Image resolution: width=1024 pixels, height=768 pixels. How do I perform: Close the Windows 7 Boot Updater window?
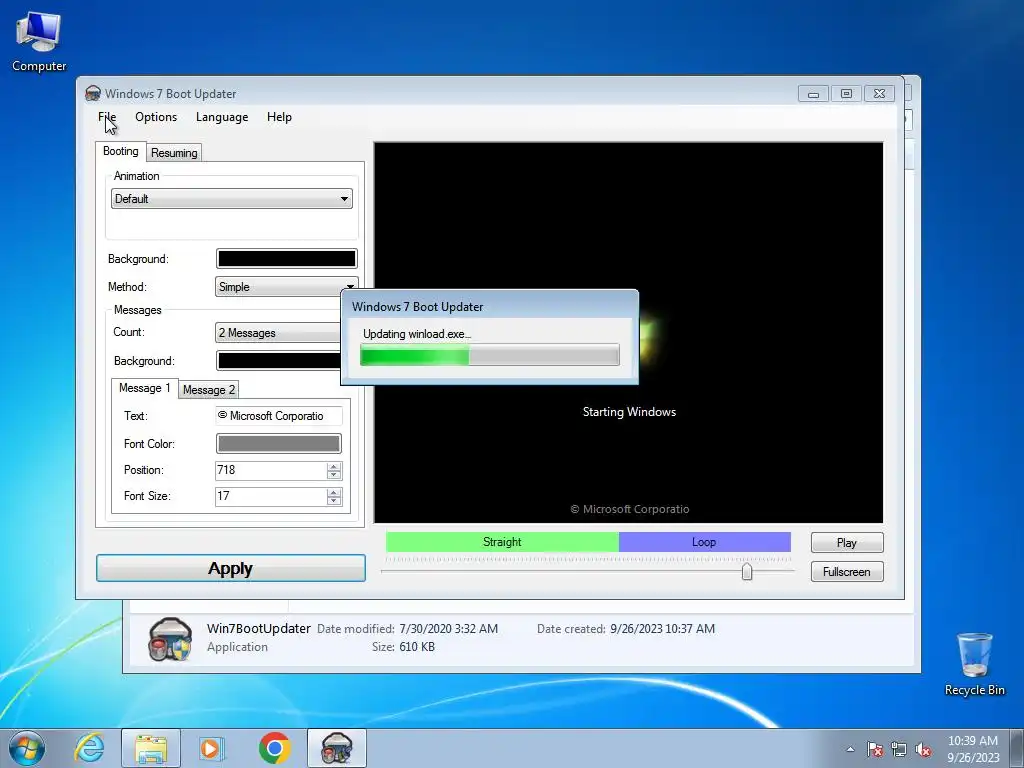[880, 94]
